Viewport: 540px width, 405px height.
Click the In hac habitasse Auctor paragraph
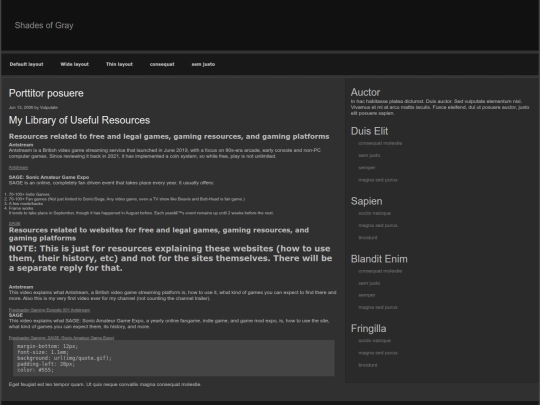click(440, 107)
